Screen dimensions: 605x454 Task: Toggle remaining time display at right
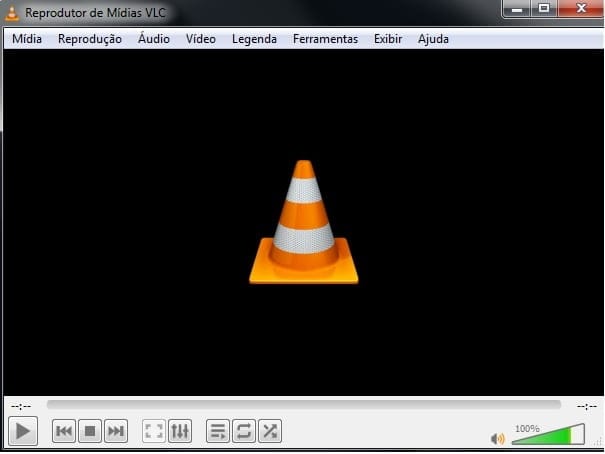[x=586, y=406]
